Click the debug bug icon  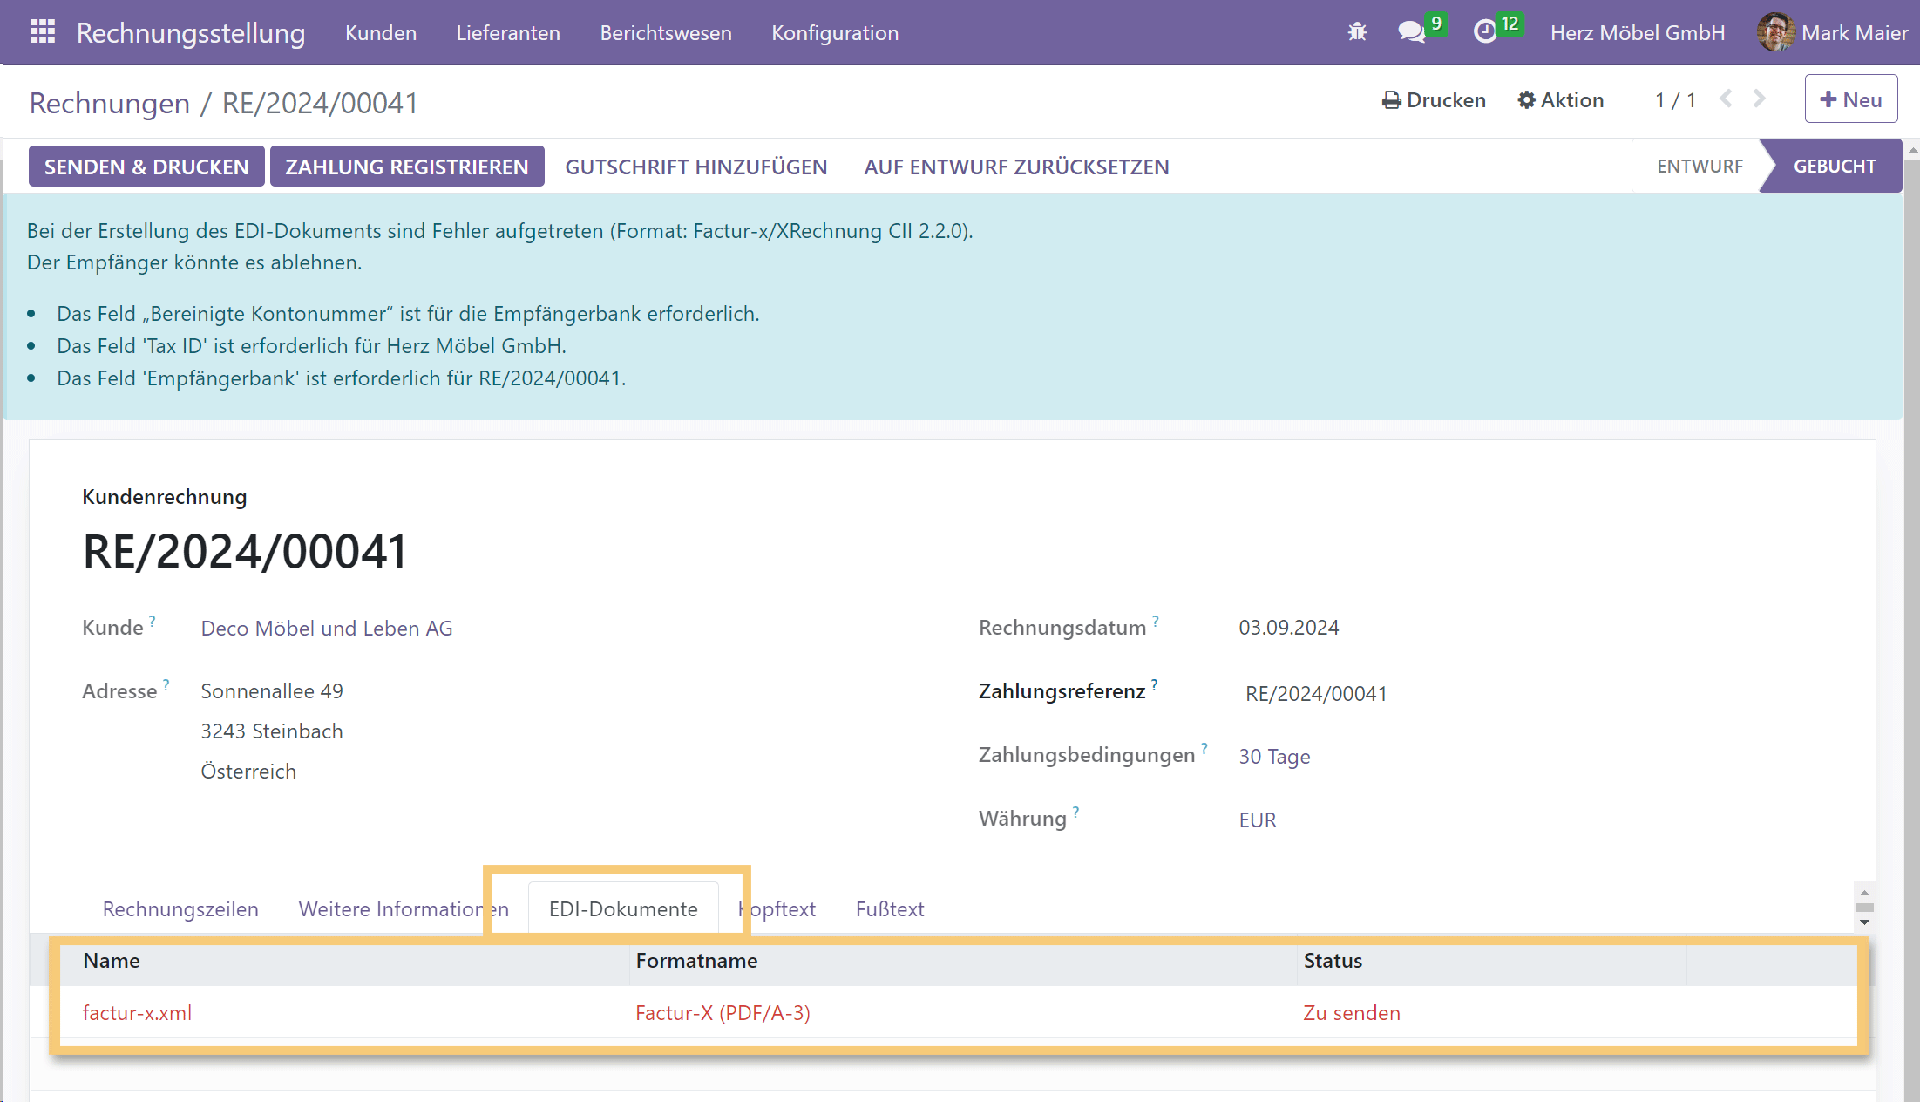tap(1357, 32)
